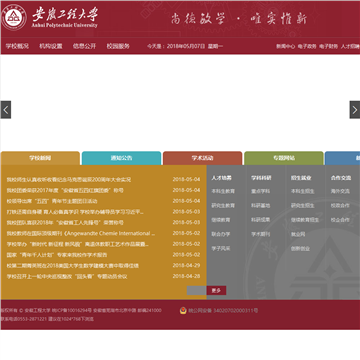Click the 人才培养 column heading
This screenshot has height=360, width=360.
221,178
